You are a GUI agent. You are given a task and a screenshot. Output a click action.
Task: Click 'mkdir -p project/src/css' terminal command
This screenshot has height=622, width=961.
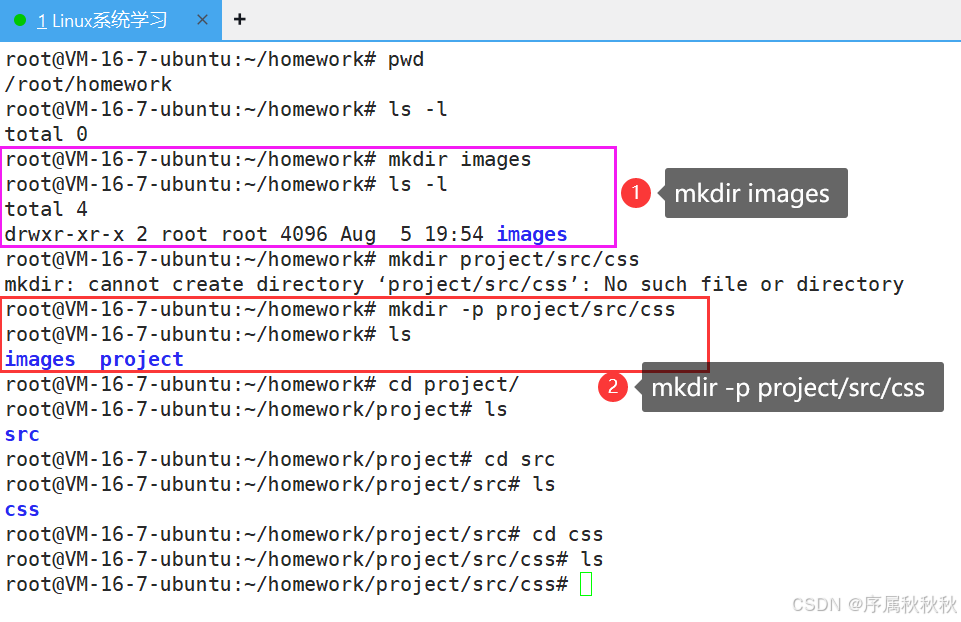coord(531,309)
